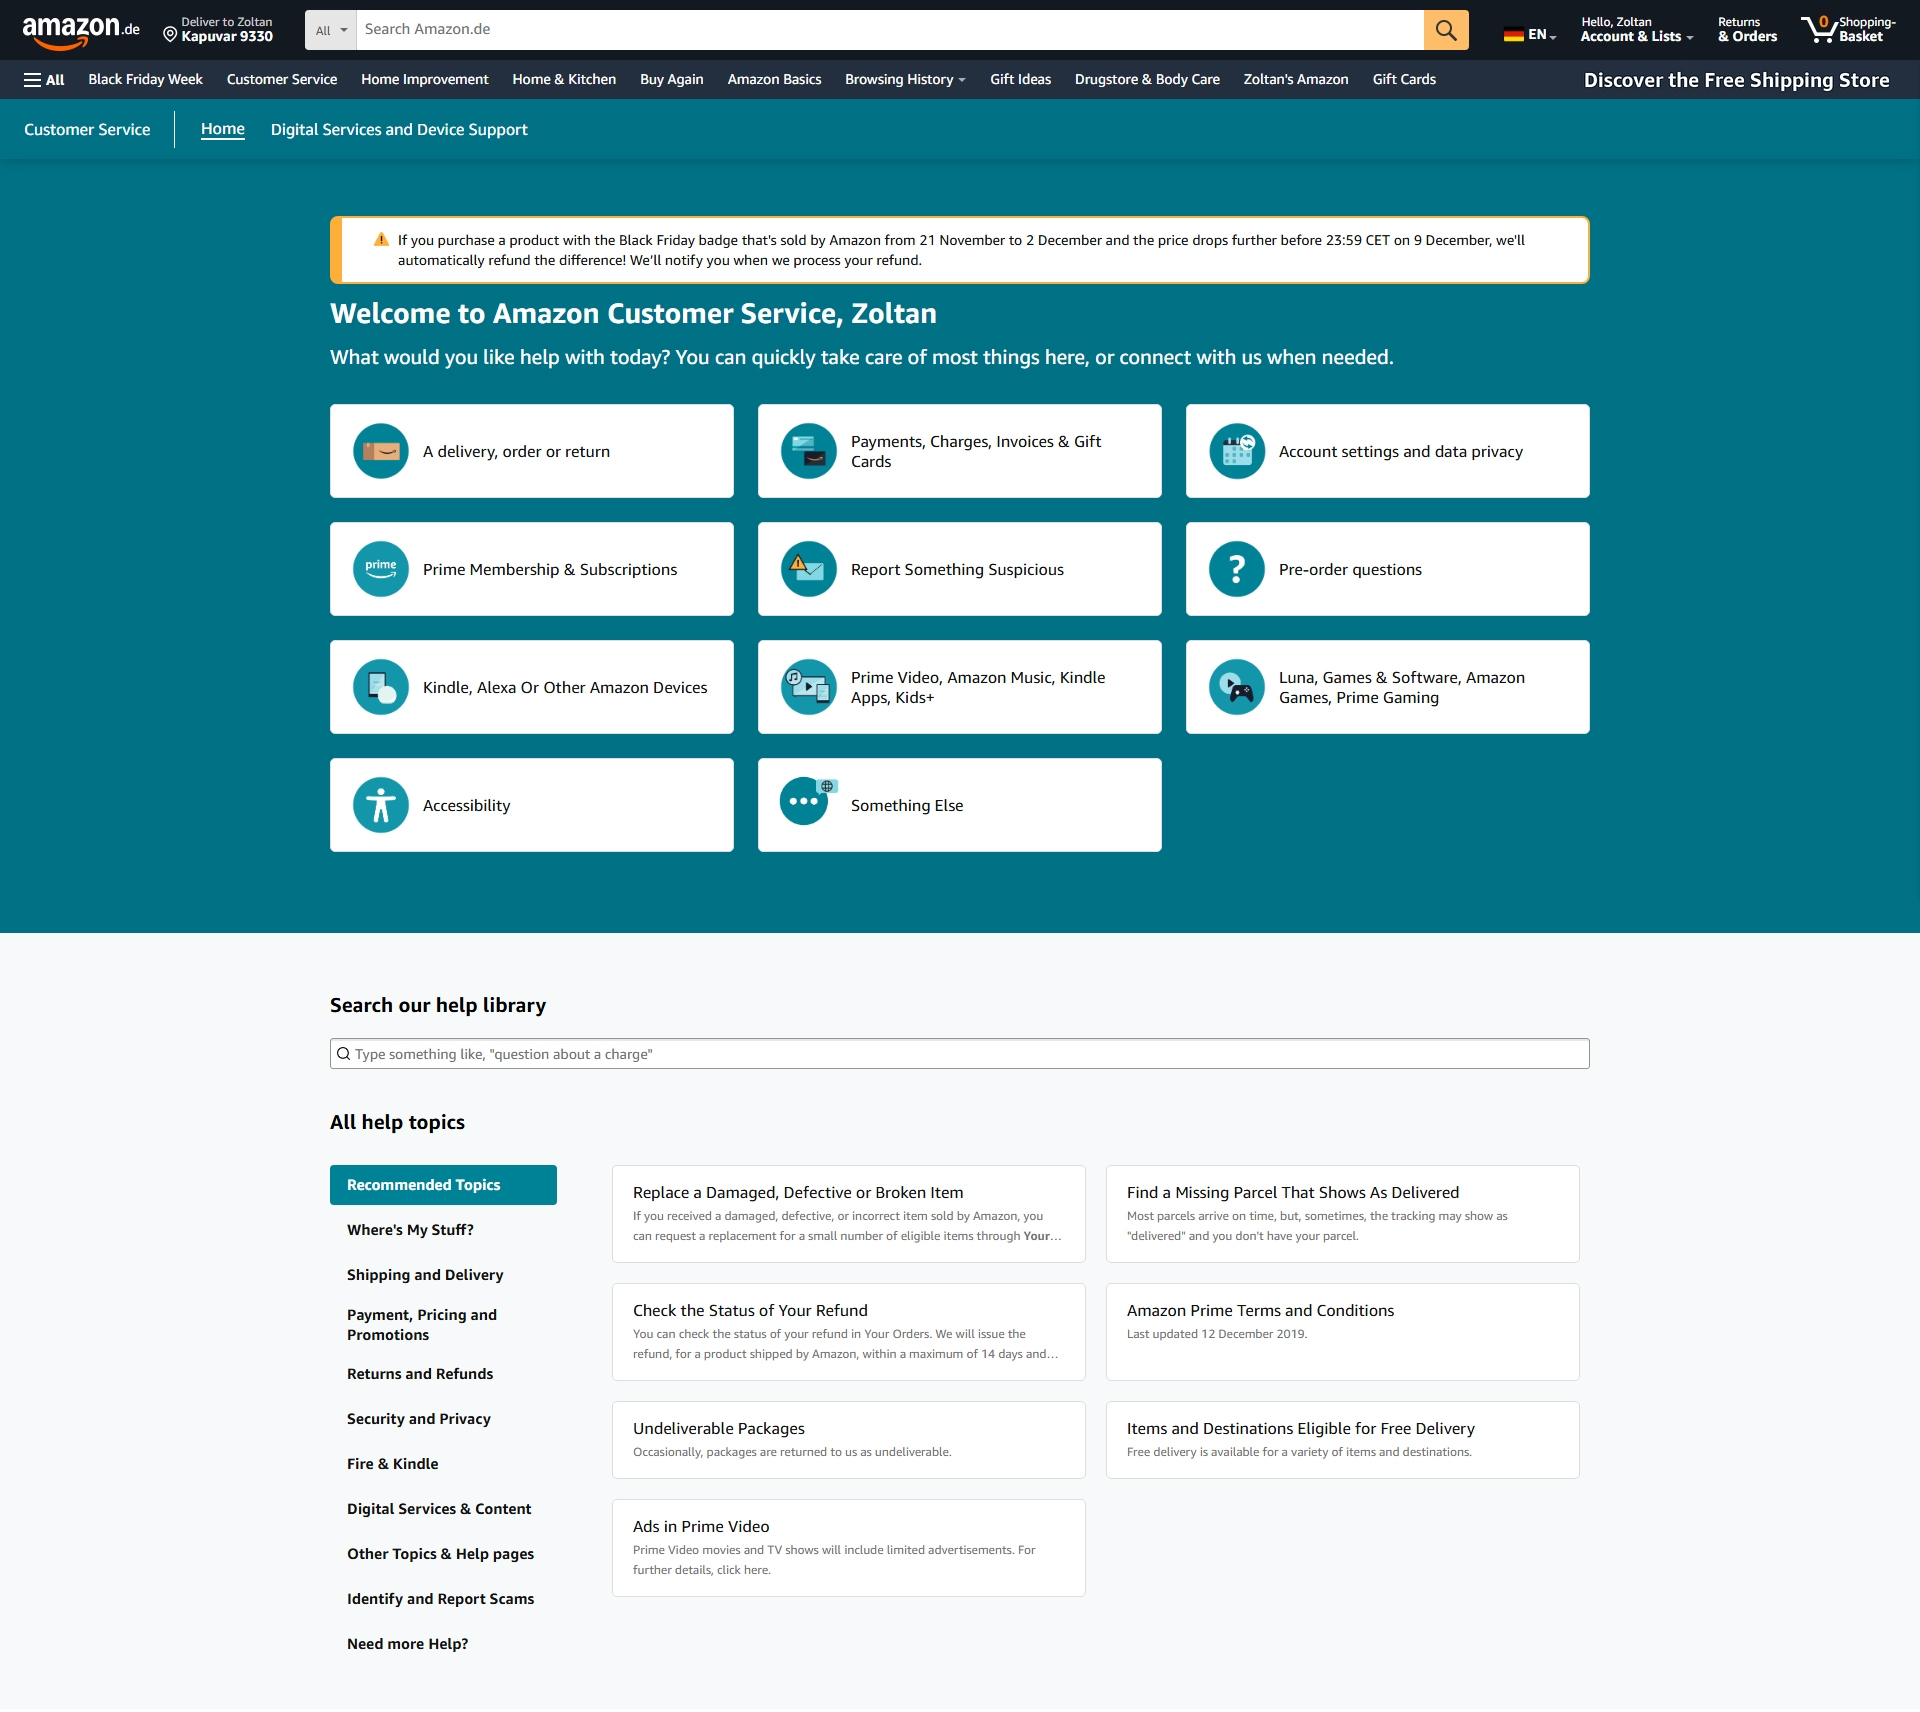The width and height of the screenshot is (1920, 1712).
Task: Open Replace a Damaged, Defective or Broken Item
Action: click(x=849, y=1214)
